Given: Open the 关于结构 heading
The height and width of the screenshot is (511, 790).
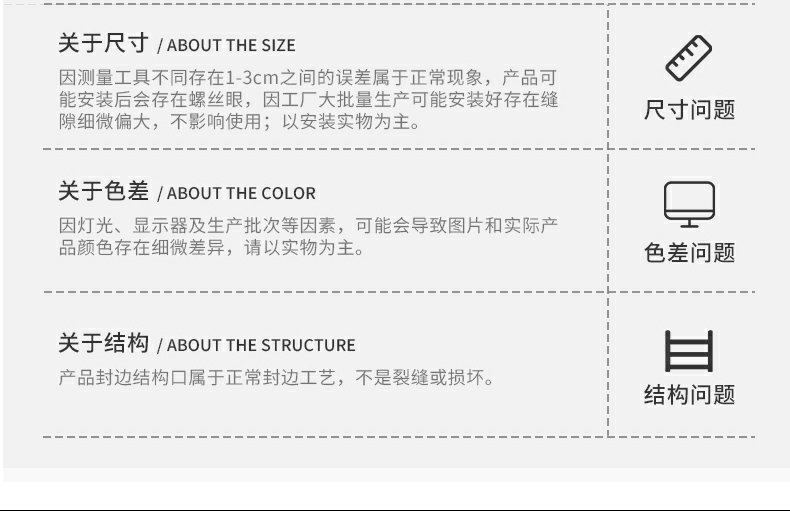Looking at the screenshot, I should [103, 343].
